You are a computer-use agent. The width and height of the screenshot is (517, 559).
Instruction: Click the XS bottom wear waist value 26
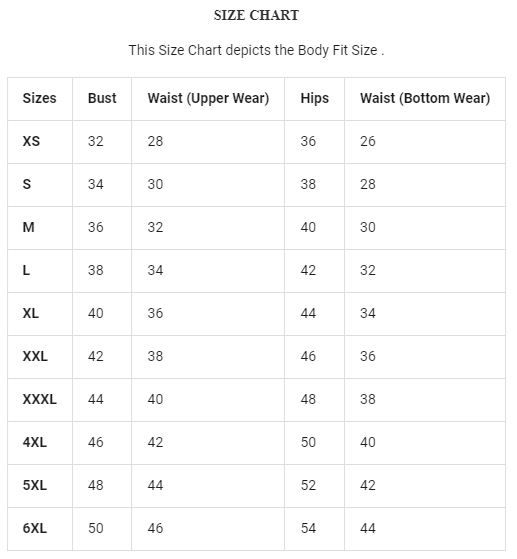click(x=368, y=141)
